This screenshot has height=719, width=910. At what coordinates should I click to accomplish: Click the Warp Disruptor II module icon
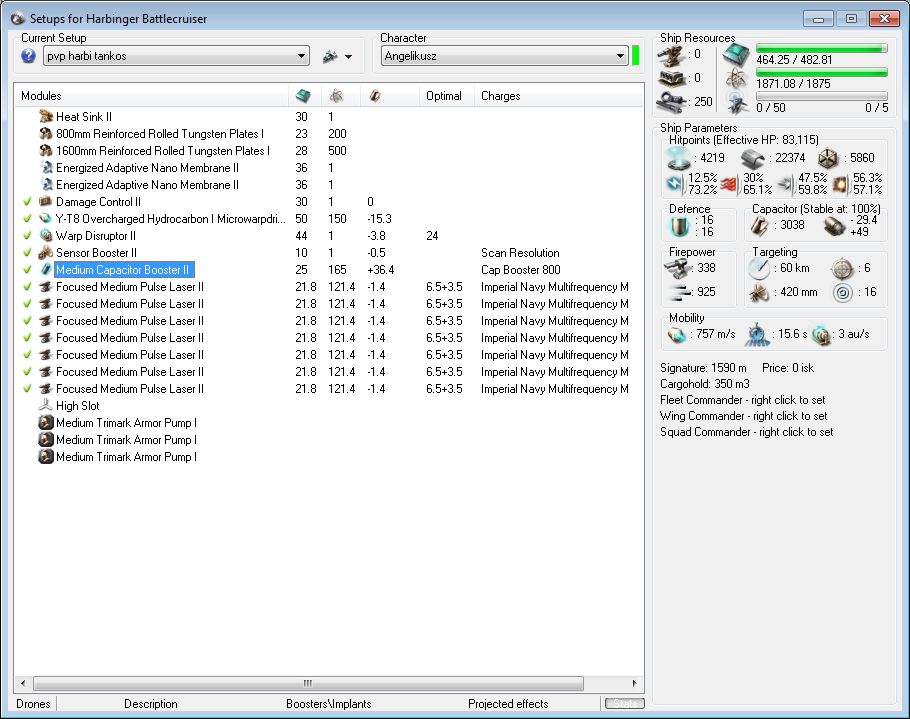46,236
